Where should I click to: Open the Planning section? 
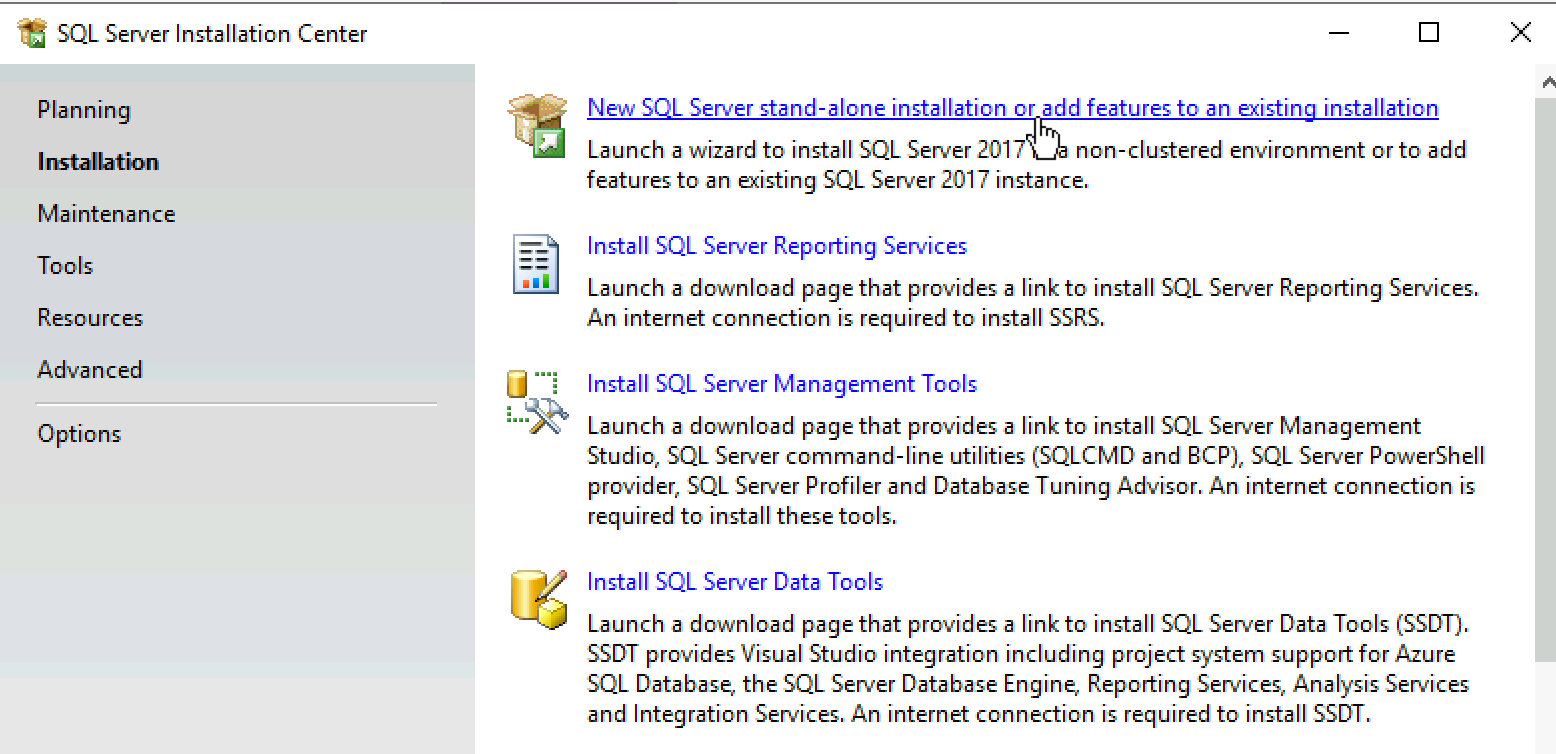coord(84,110)
